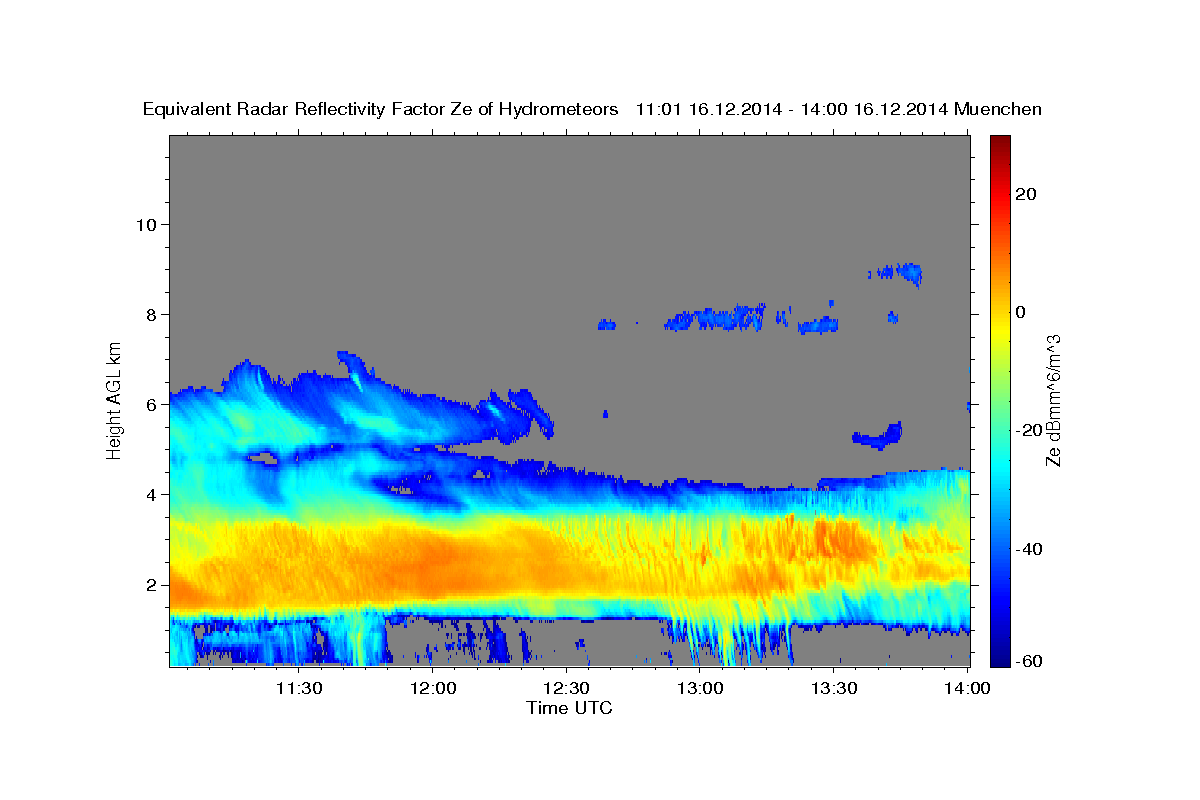The image size is (1200, 800).
Task: Click the 13:30 time tick label
Action: tap(834, 688)
